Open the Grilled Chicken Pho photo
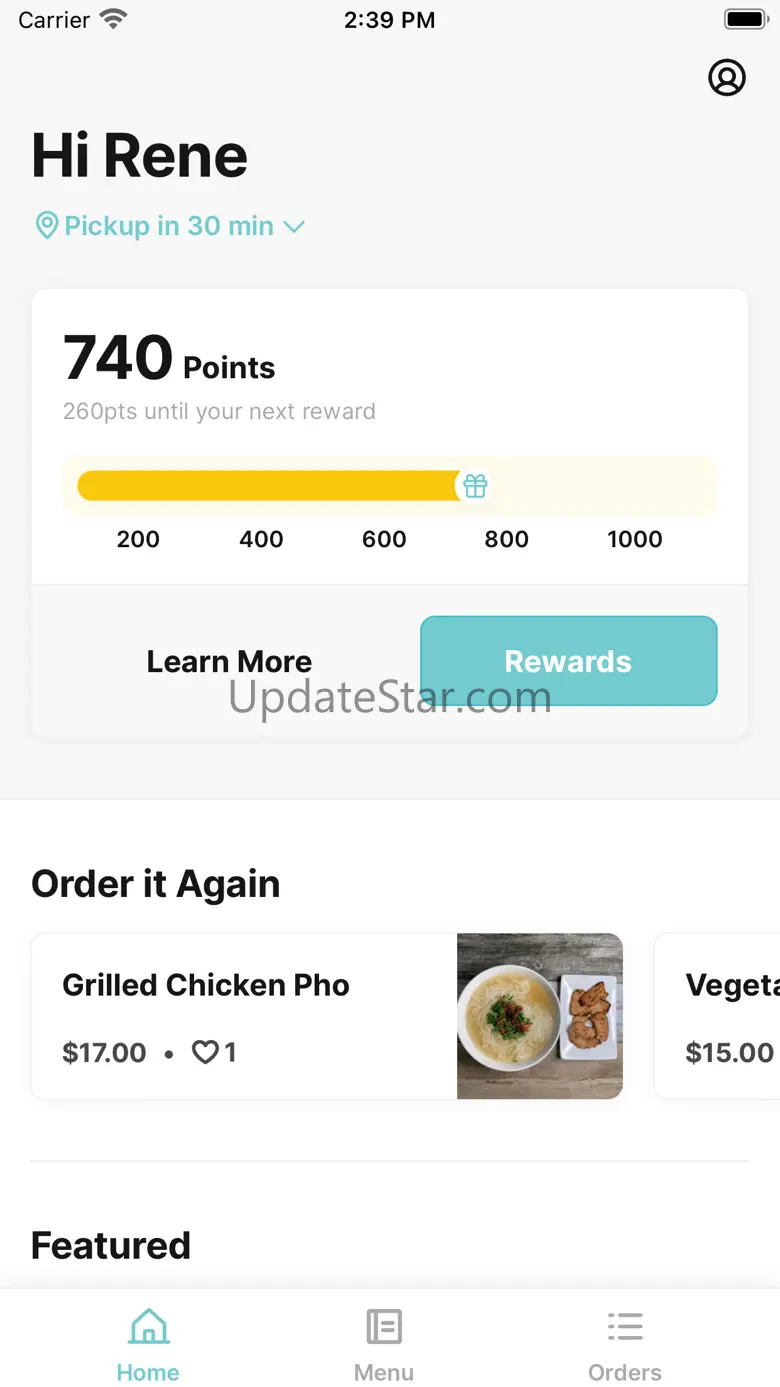Viewport: 780px width, 1387px height. tap(540, 1016)
